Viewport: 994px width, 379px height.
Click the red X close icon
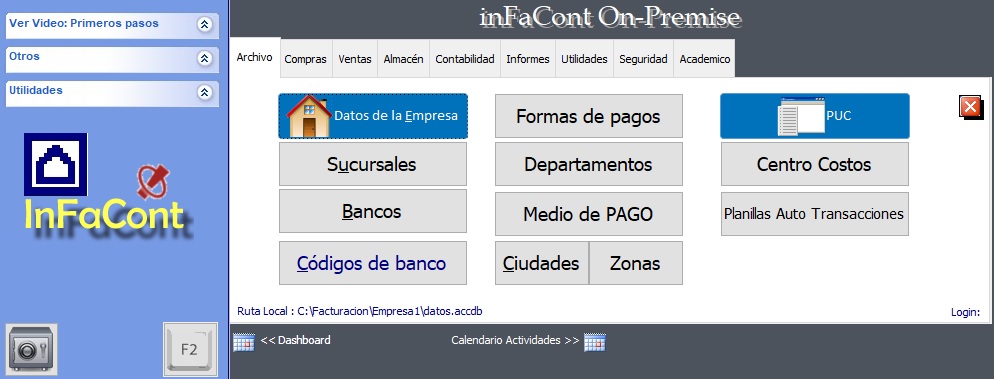971,107
